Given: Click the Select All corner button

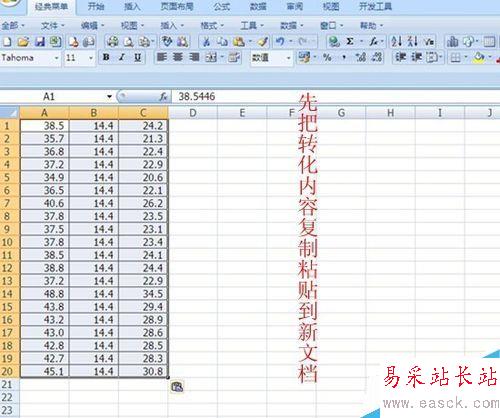Looking at the screenshot, I should pyautogui.click(x=10, y=113).
